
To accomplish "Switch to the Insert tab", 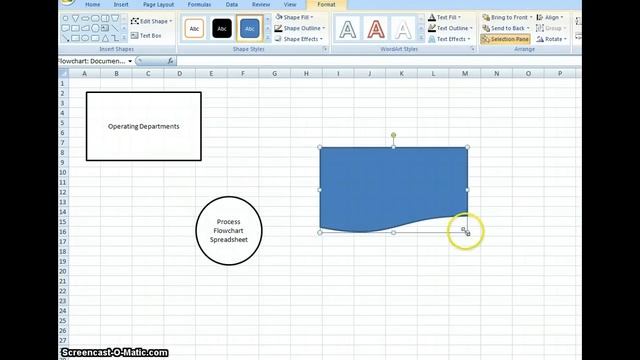I will [121, 4].
